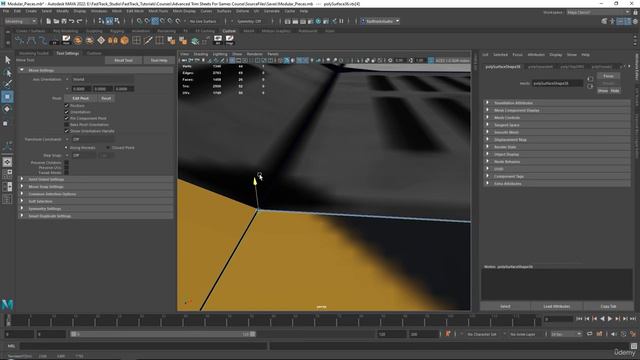The width and height of the screenshot is (640, 360).
Task: Expand the Soft Selection section
Action: [x=96, y=201]
